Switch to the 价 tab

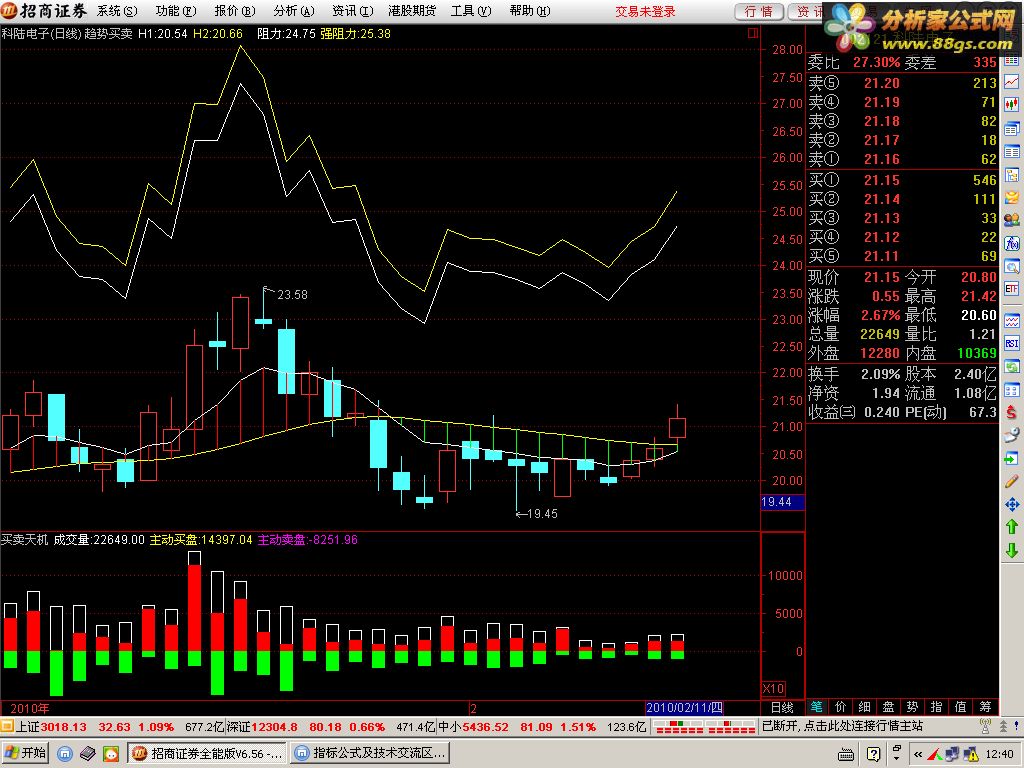(840, 707)
